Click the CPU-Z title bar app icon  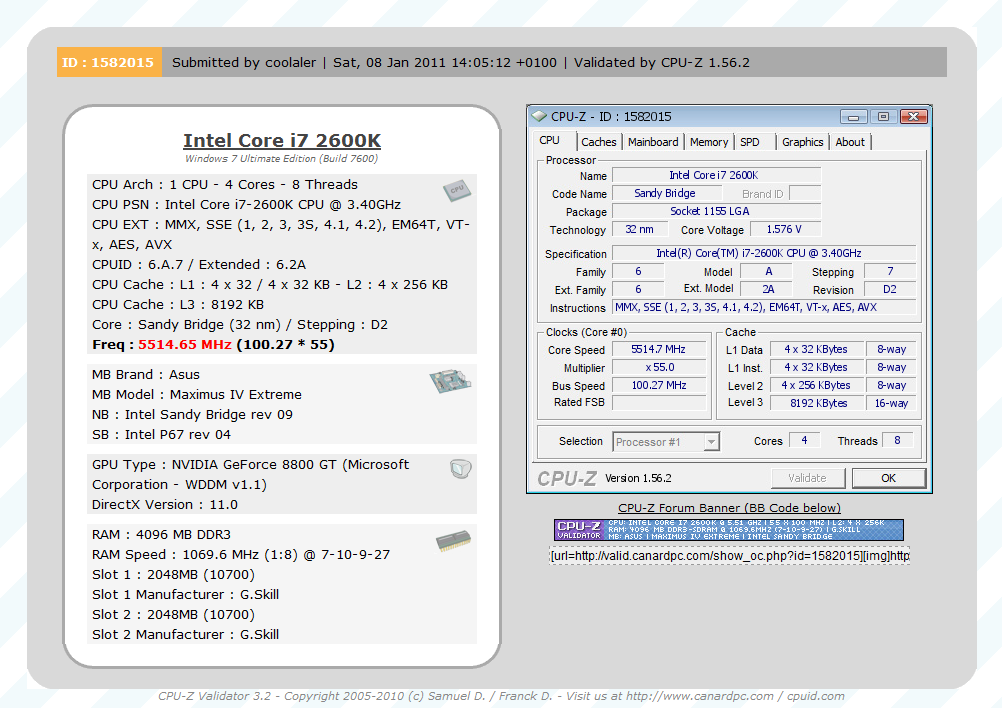coord(539,116)
